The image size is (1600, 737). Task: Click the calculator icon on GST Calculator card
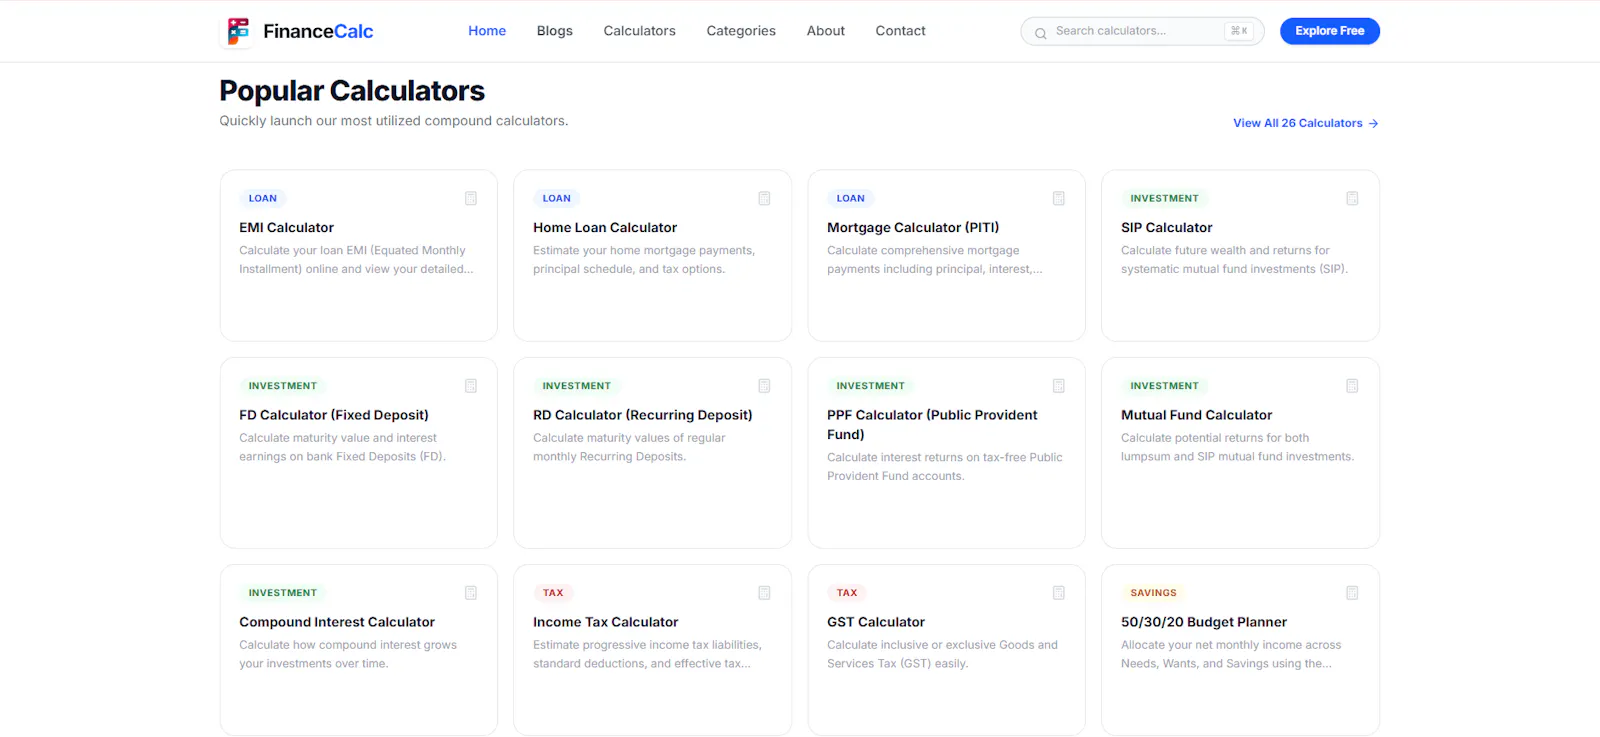pos(1058,593)
